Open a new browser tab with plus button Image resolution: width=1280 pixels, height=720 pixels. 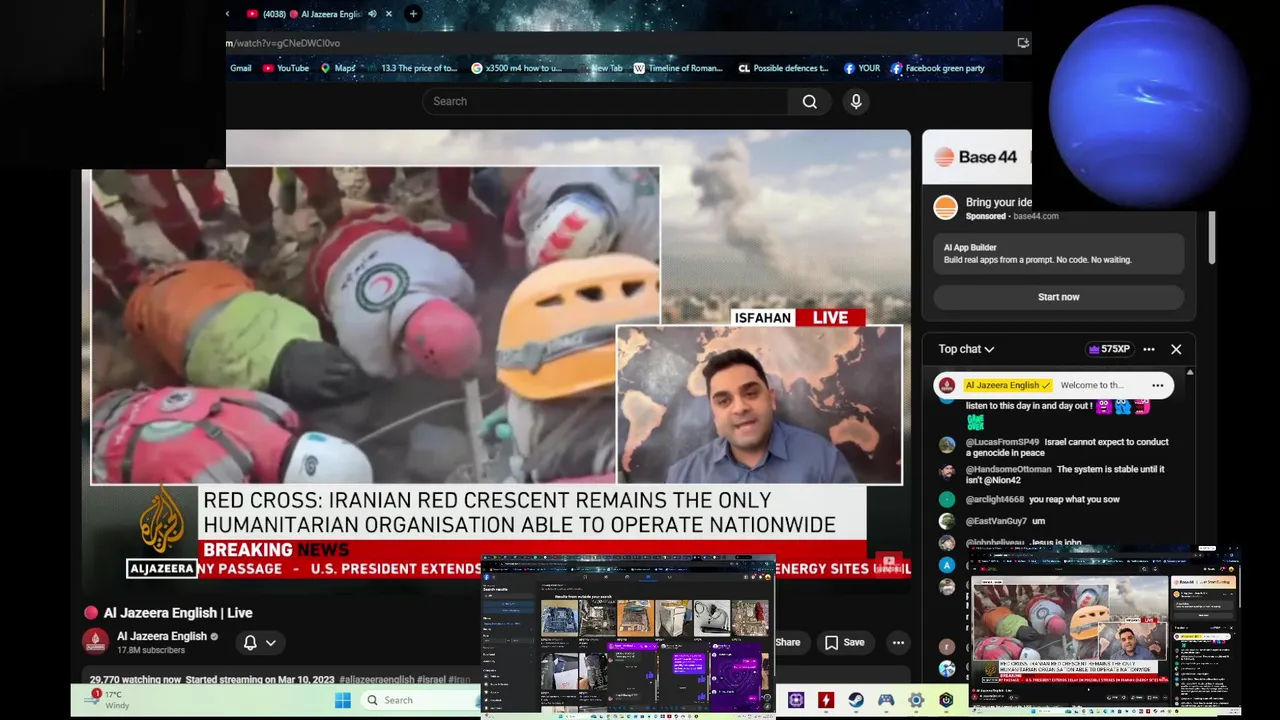coord(413,14)
